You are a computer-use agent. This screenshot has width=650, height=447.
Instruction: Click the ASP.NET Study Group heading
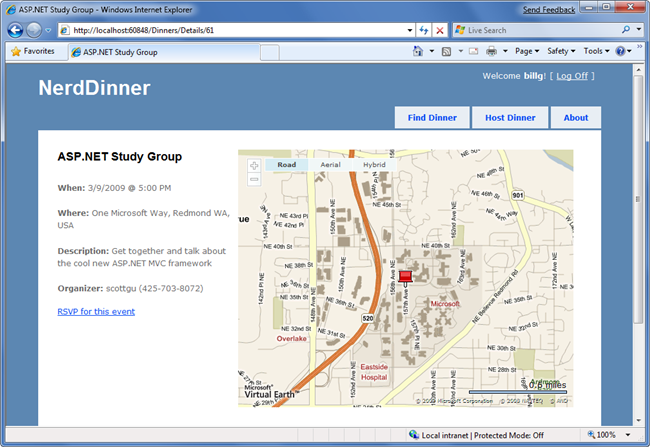click(119, 156)
